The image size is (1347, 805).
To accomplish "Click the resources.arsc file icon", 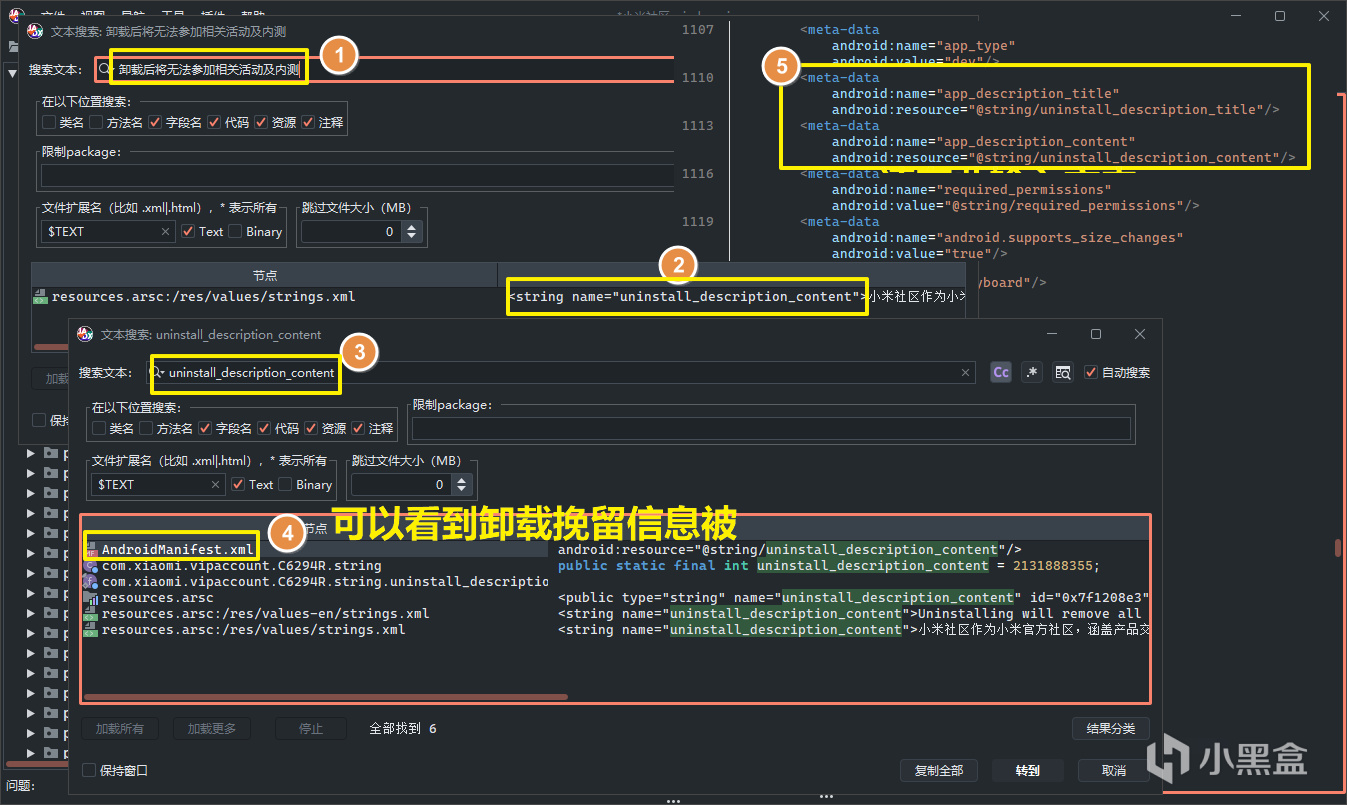I will [x=91, y=598].
